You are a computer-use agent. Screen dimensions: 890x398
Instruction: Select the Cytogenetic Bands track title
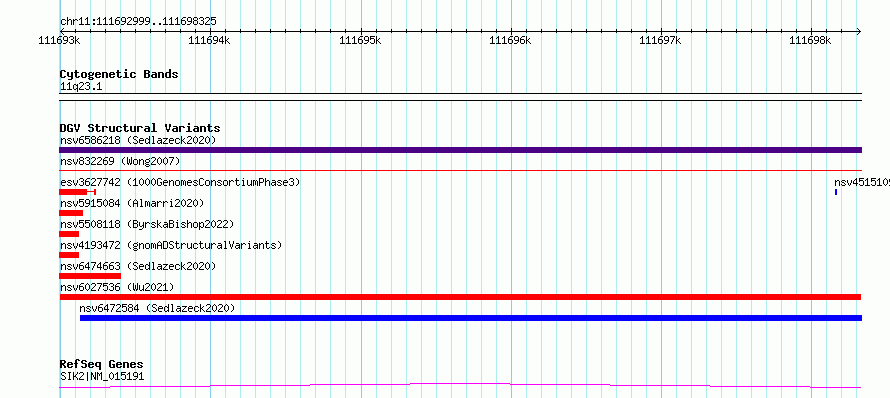click(x=119, y=74)
